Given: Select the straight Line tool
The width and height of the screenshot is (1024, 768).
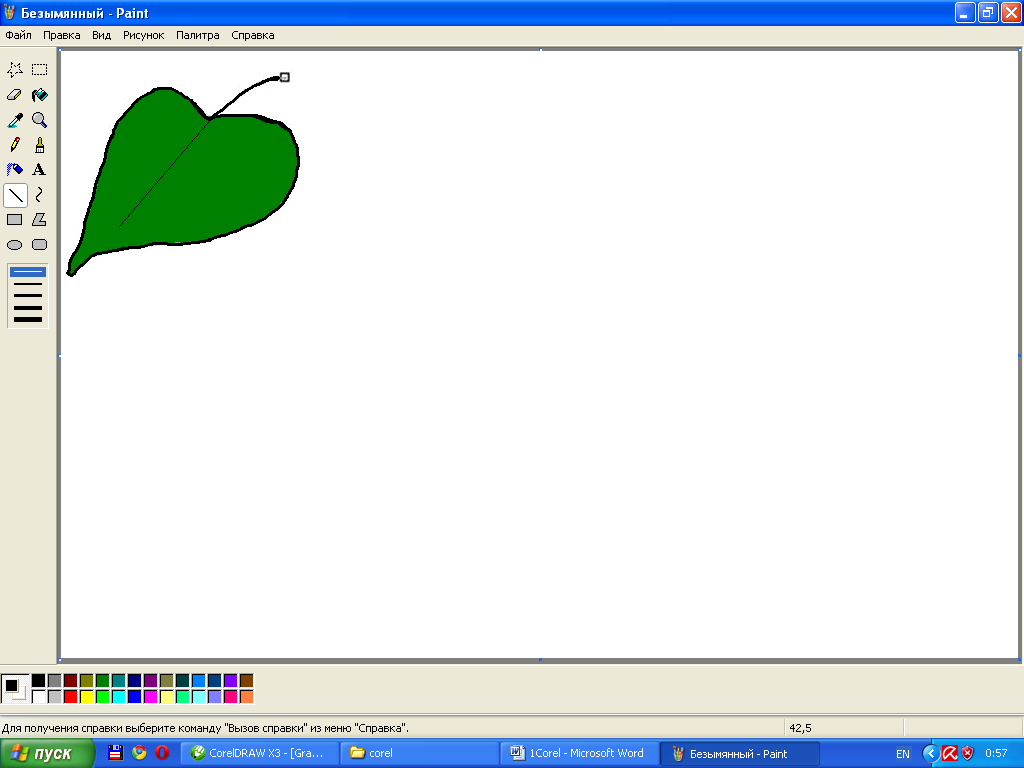Looking at the screenshot, I should 15,195.
